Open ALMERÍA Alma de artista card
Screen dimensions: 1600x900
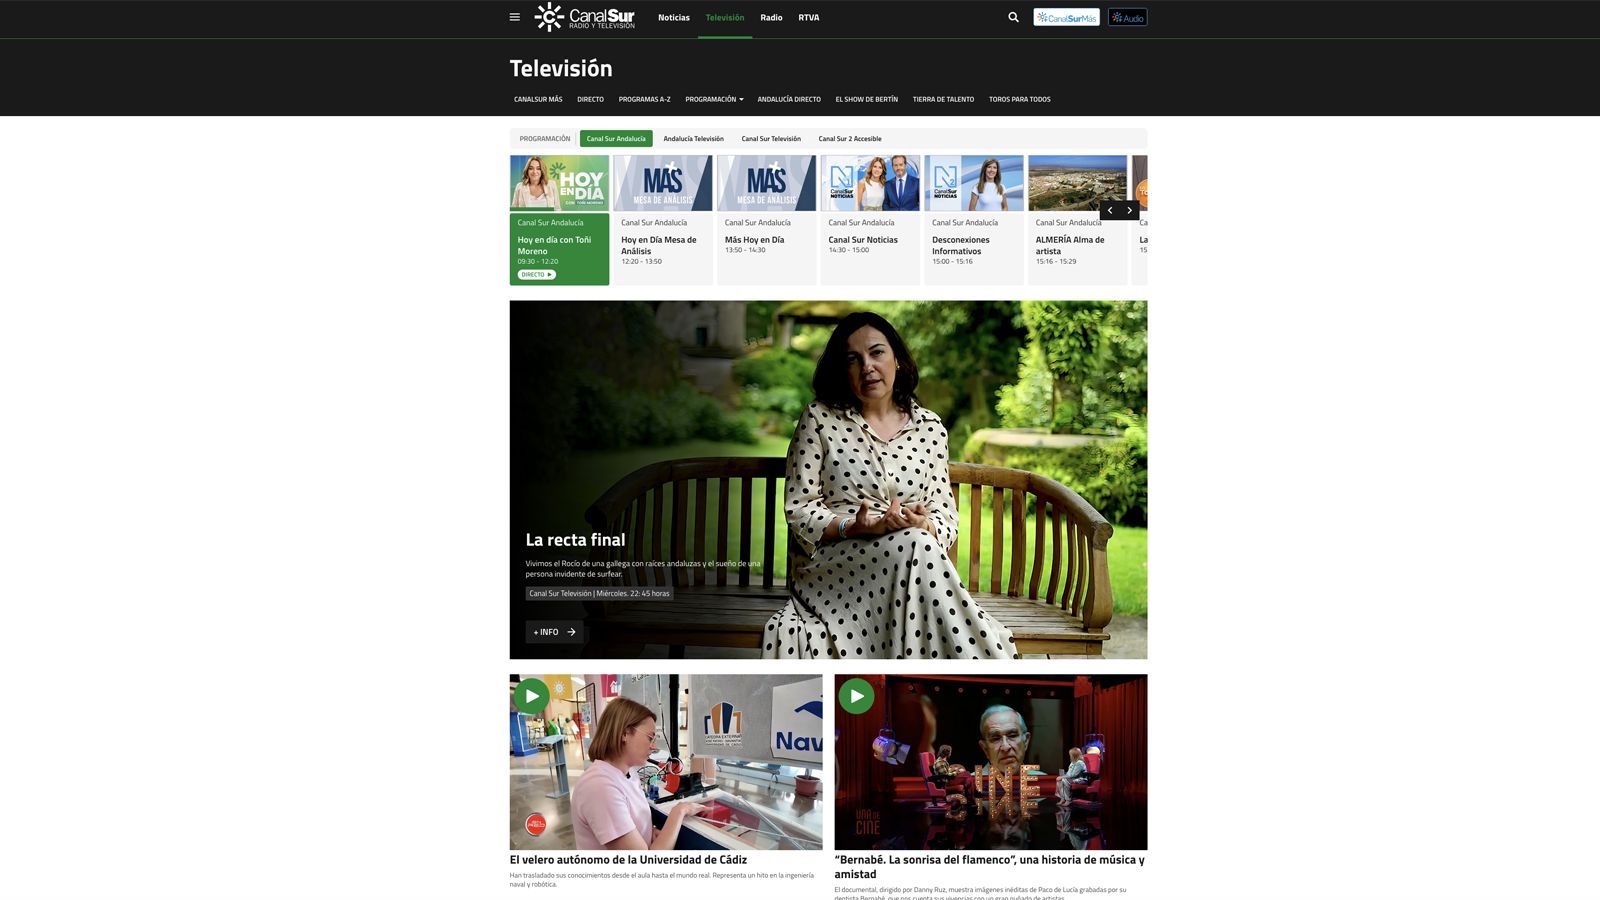(x=1078, y=220)
